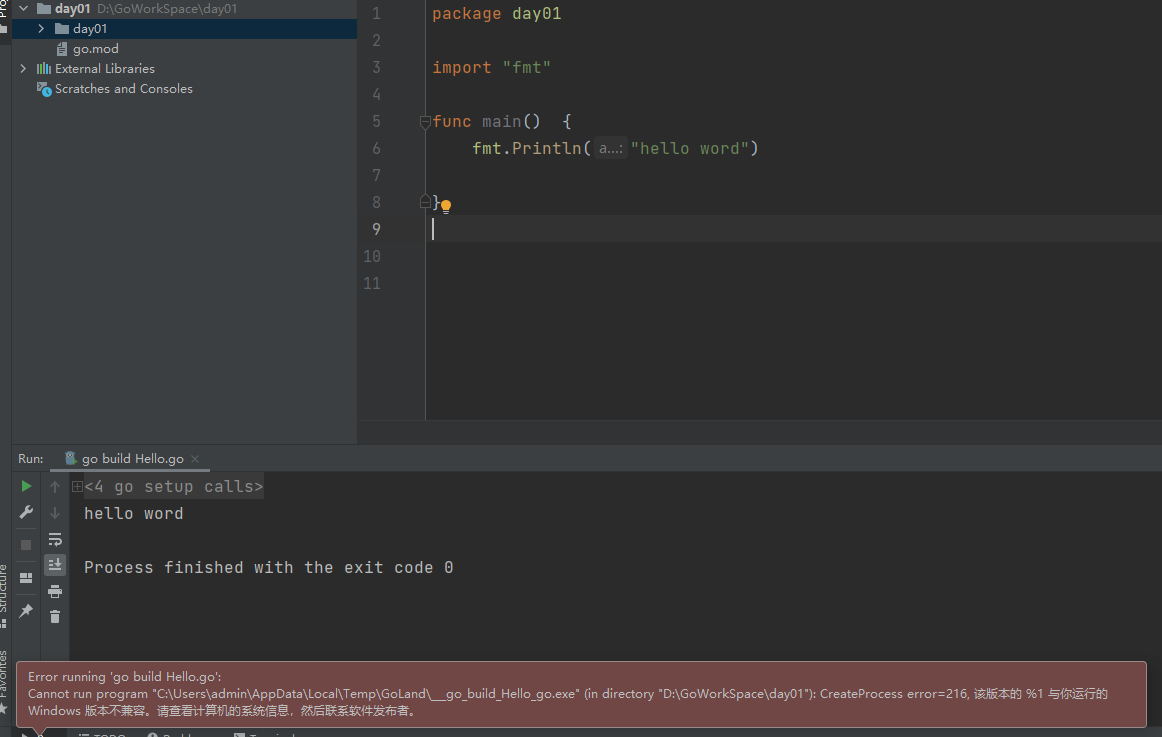Rerun the 'go build Hello.go' configuration
Viewport: 1162px width, 737px height.
[26, 486]
